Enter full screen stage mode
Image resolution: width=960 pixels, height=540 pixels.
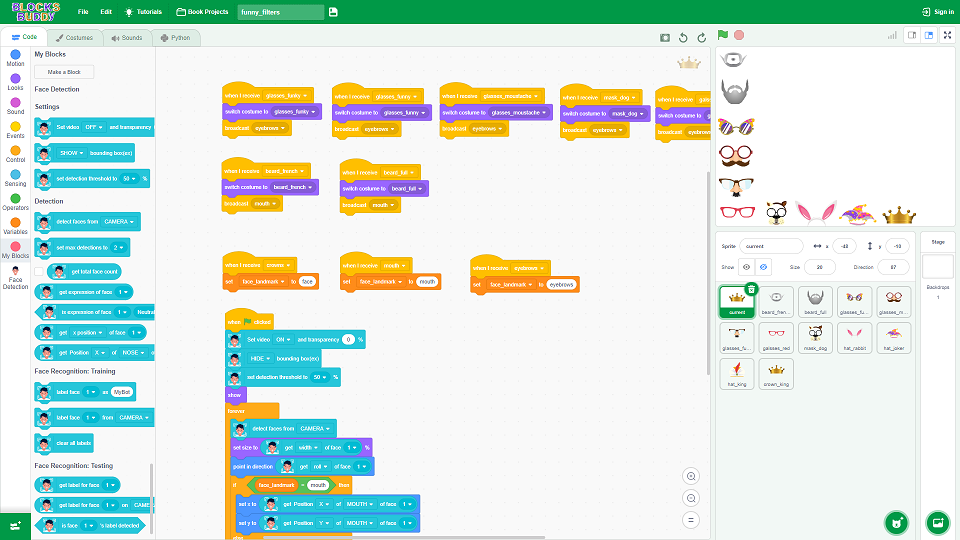click(946, 35)
